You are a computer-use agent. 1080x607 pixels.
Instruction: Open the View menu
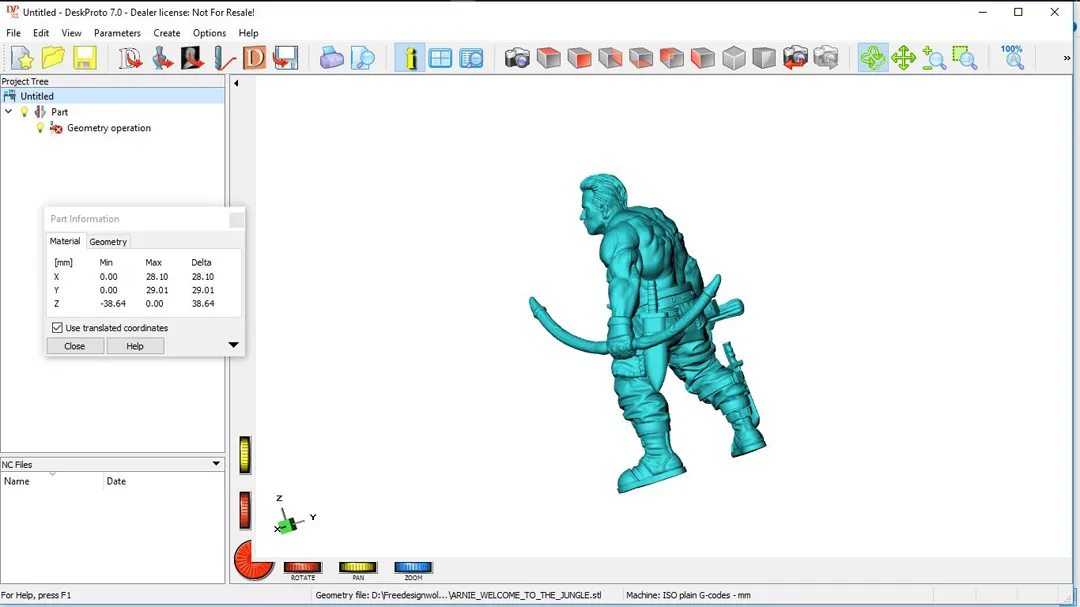(x=71, y=33)
